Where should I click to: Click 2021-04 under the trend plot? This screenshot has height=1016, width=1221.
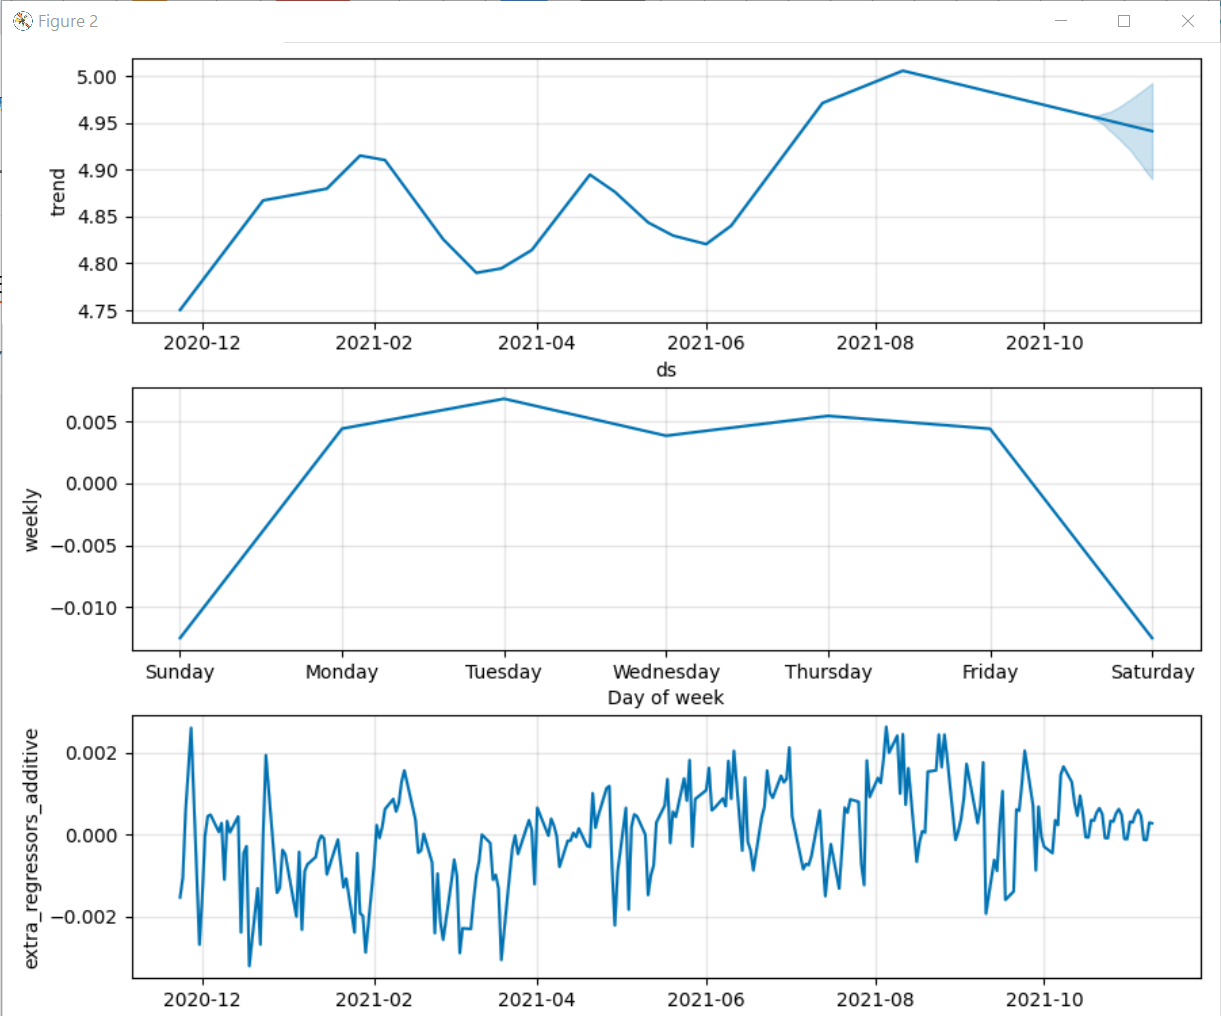tap(537, 343)
